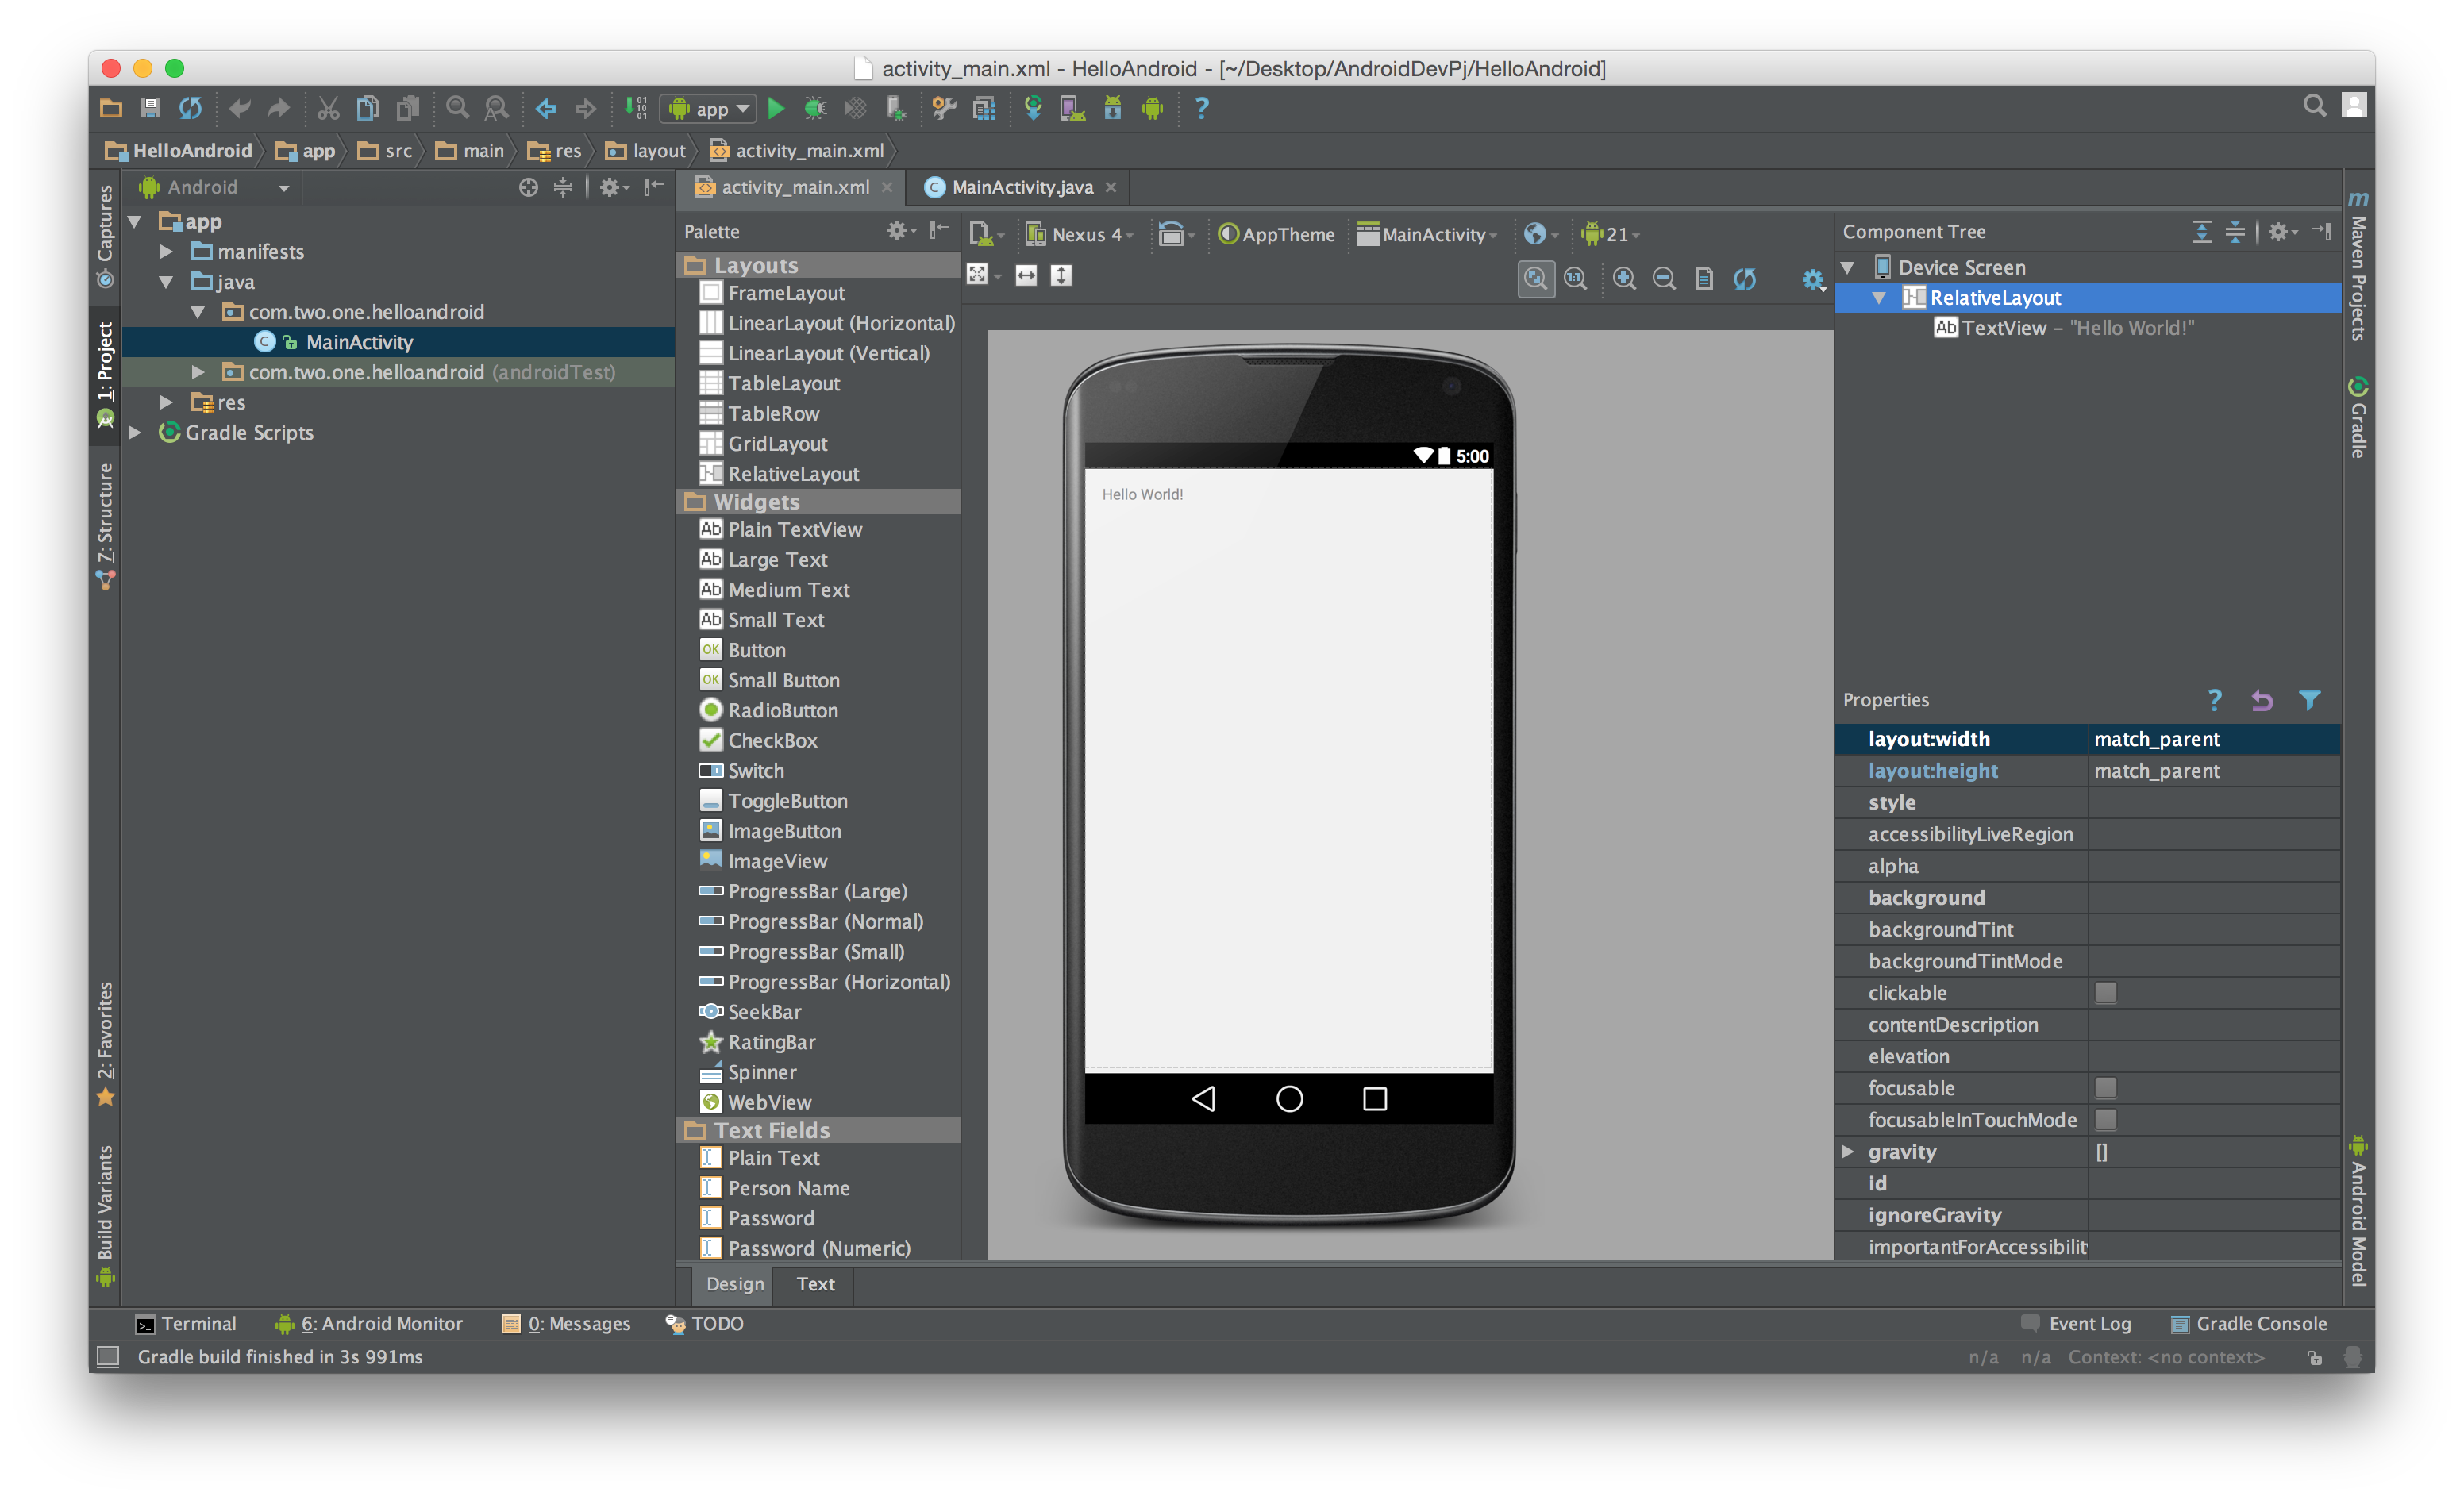Image resolution: width=2464 pixels, height=1500 pixels.
Task: Click the Properties filter funnel icon
Action: pos(2309,700)
